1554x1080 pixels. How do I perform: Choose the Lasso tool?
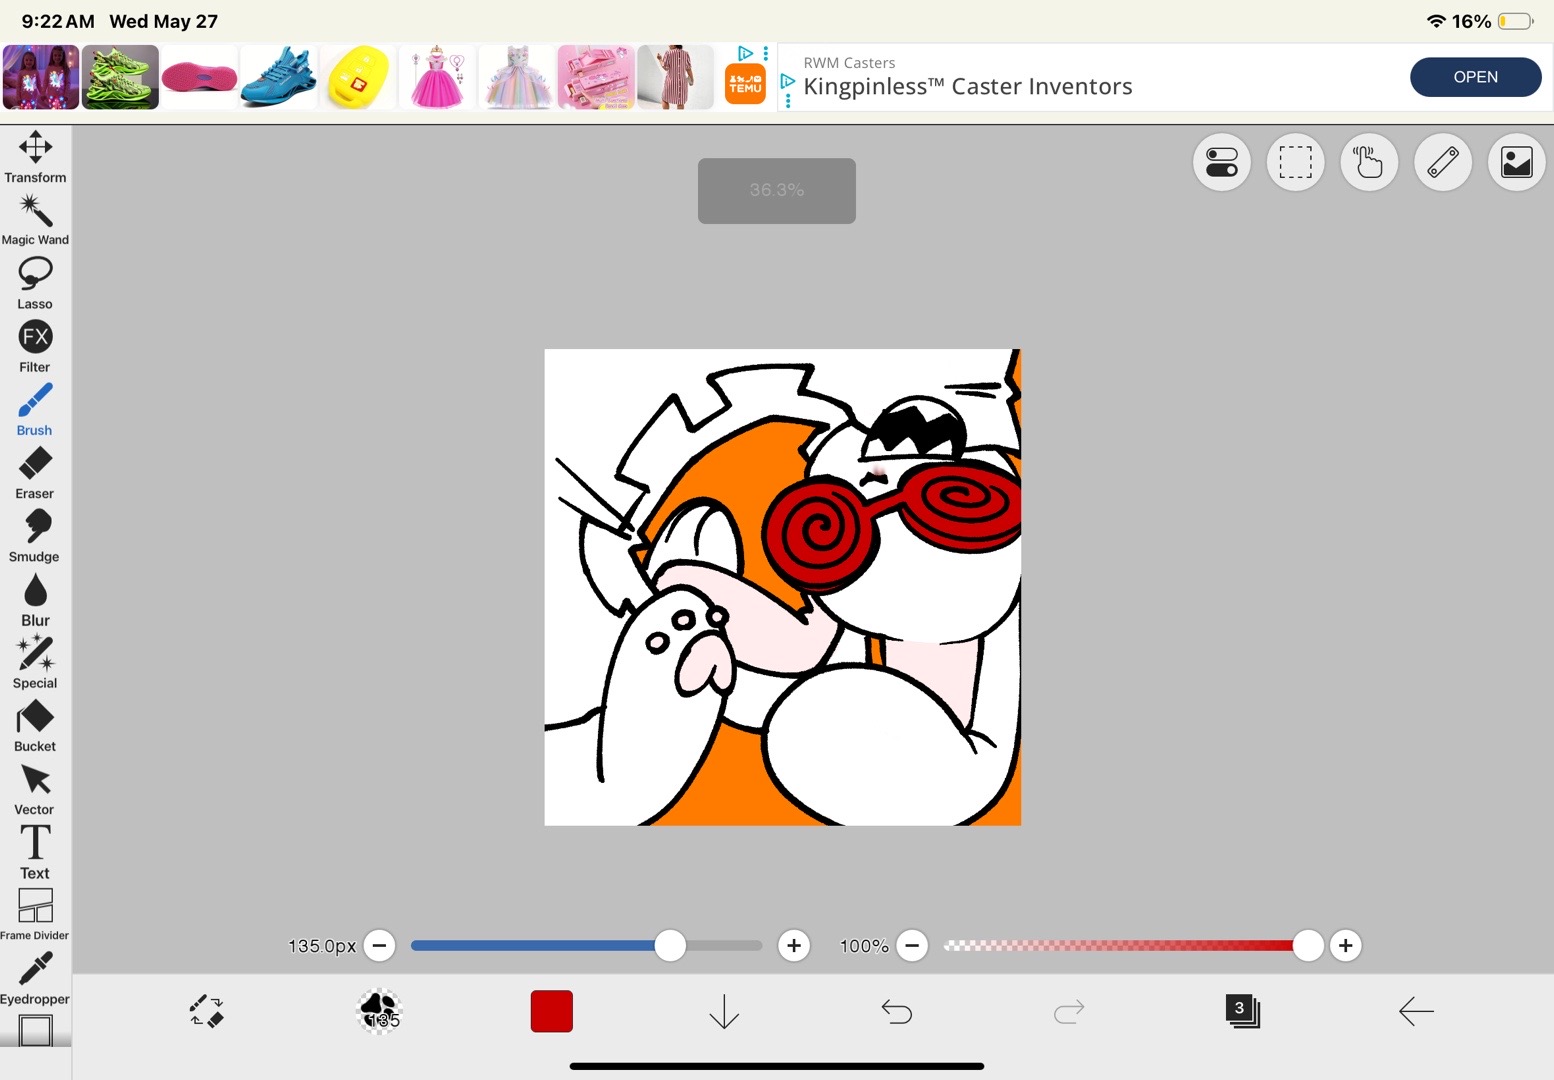coord(35,283)
